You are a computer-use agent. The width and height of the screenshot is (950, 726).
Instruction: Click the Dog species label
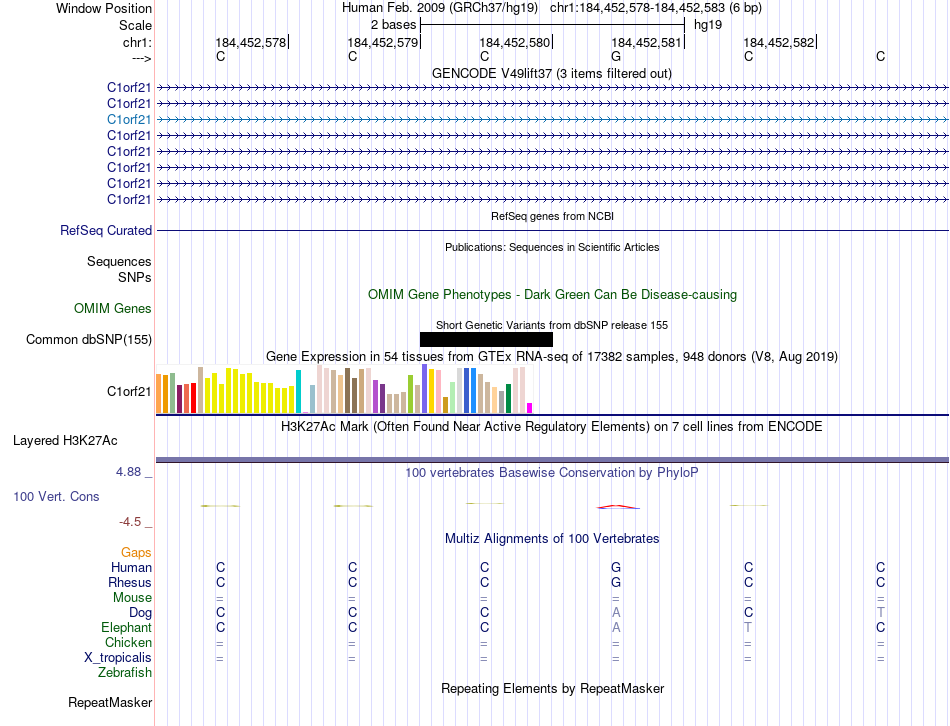(x=141, y=613)
